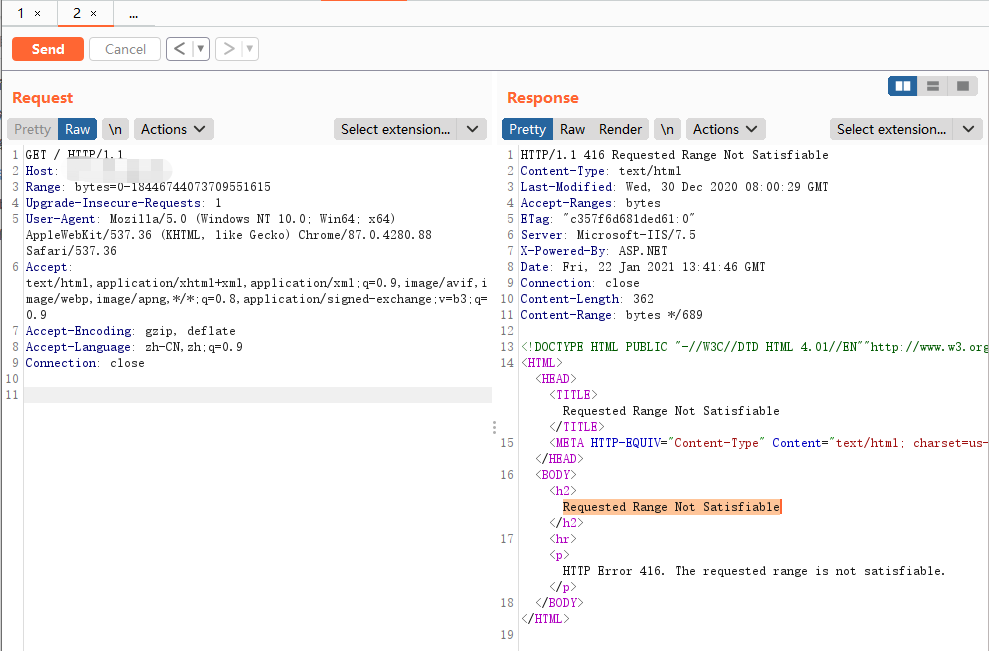This screenshot has height=651, width=989.
Task: Click the empty line 11 in the request editor
Action: [x=257, y=395]
